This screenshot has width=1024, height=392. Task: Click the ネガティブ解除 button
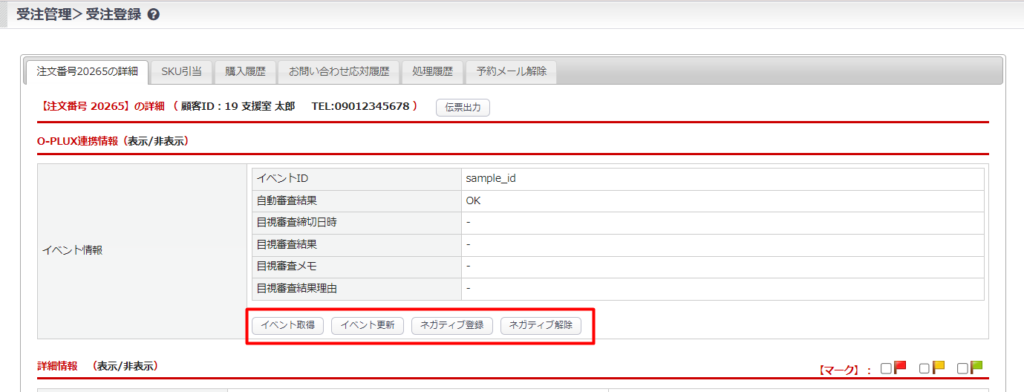coord(541,326)
